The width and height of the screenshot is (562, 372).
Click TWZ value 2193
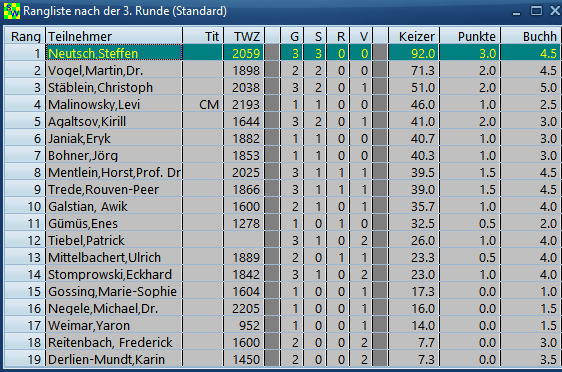pos(244,104)
